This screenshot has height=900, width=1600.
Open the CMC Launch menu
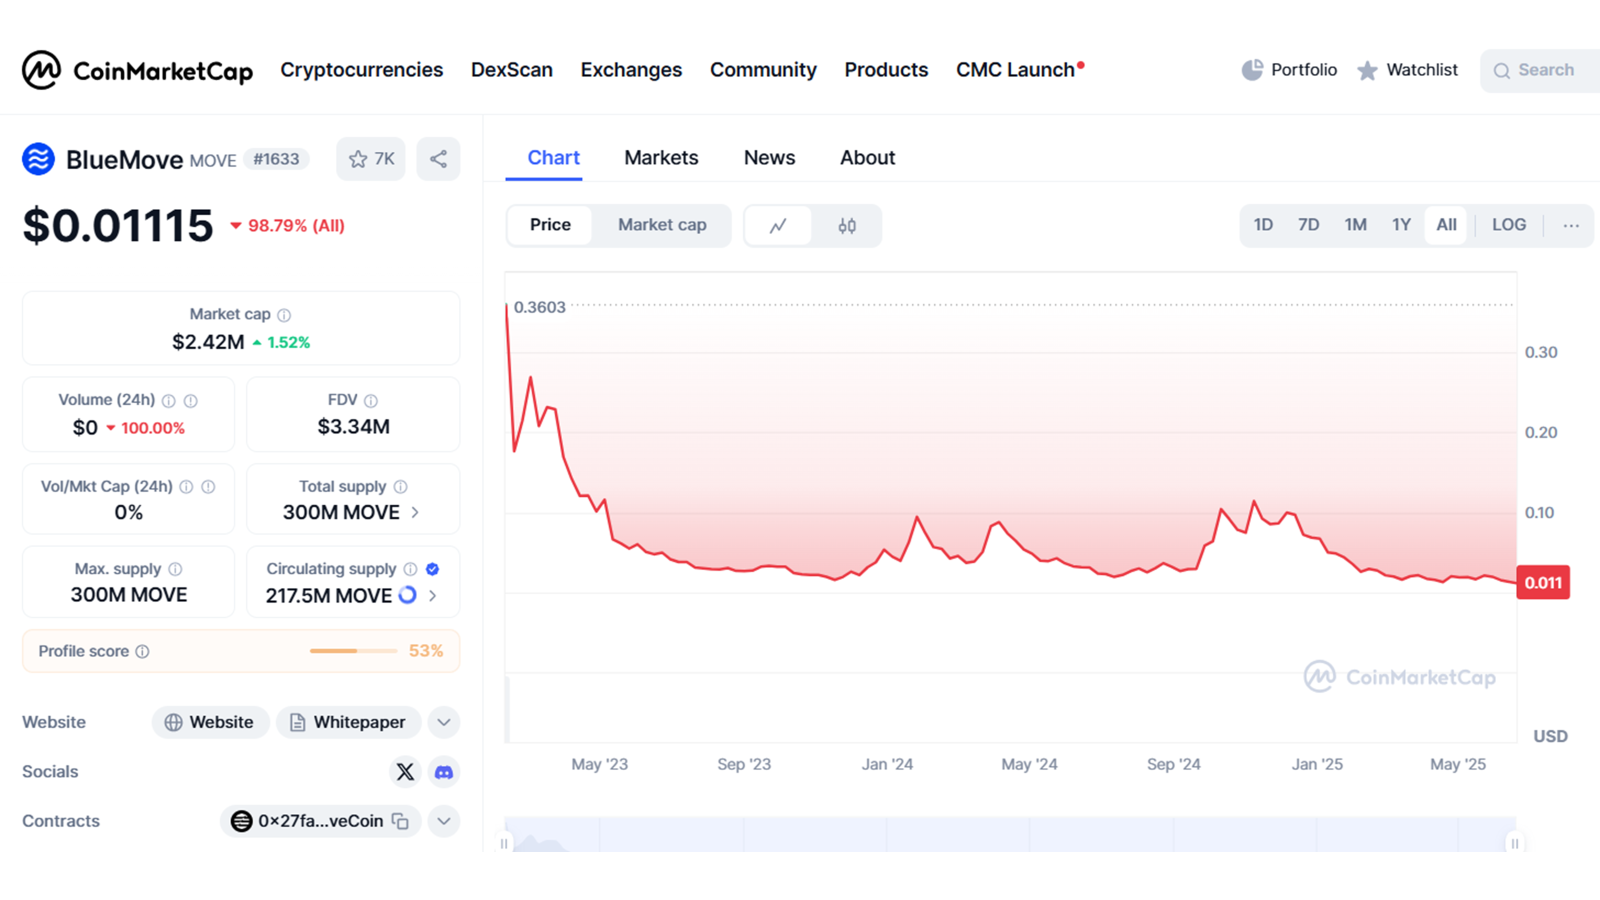(x=1019, y=70)
